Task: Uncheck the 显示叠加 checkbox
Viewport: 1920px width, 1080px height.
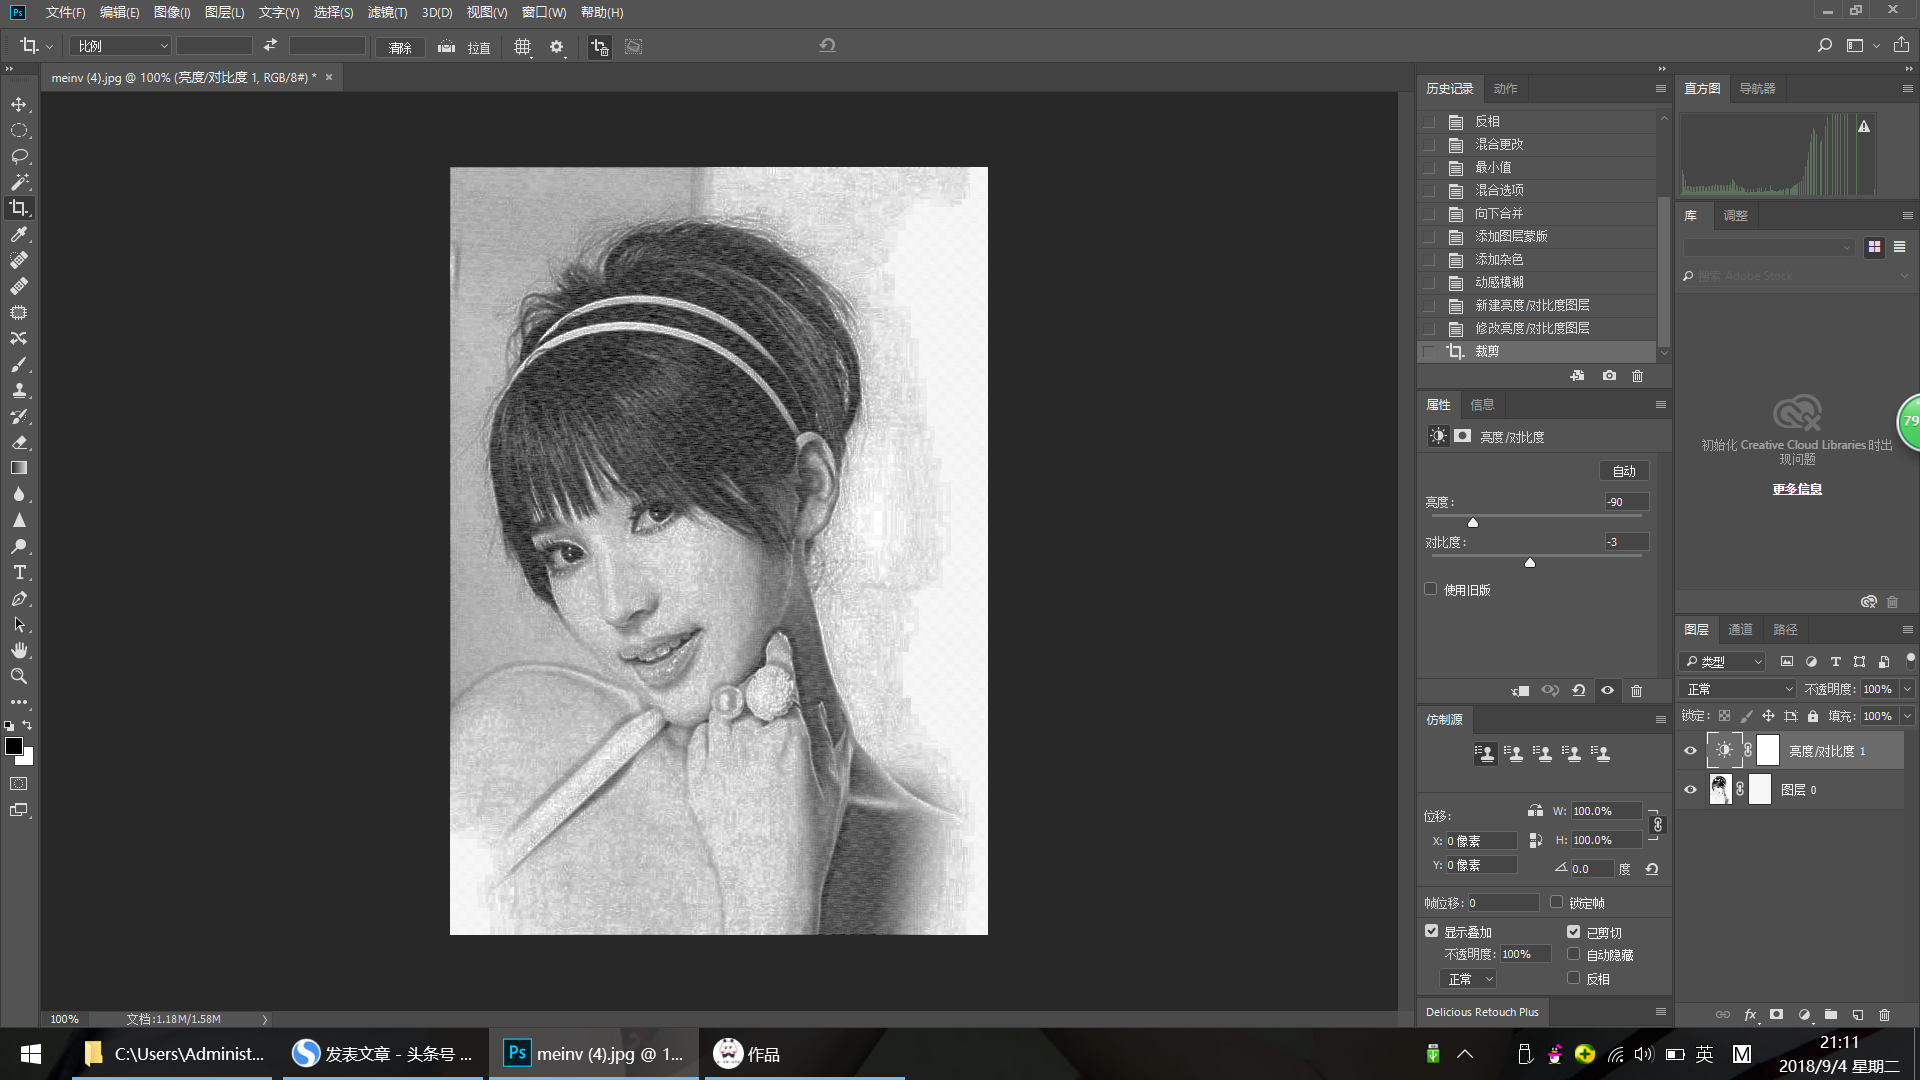Action: (x=1432, y=931)
